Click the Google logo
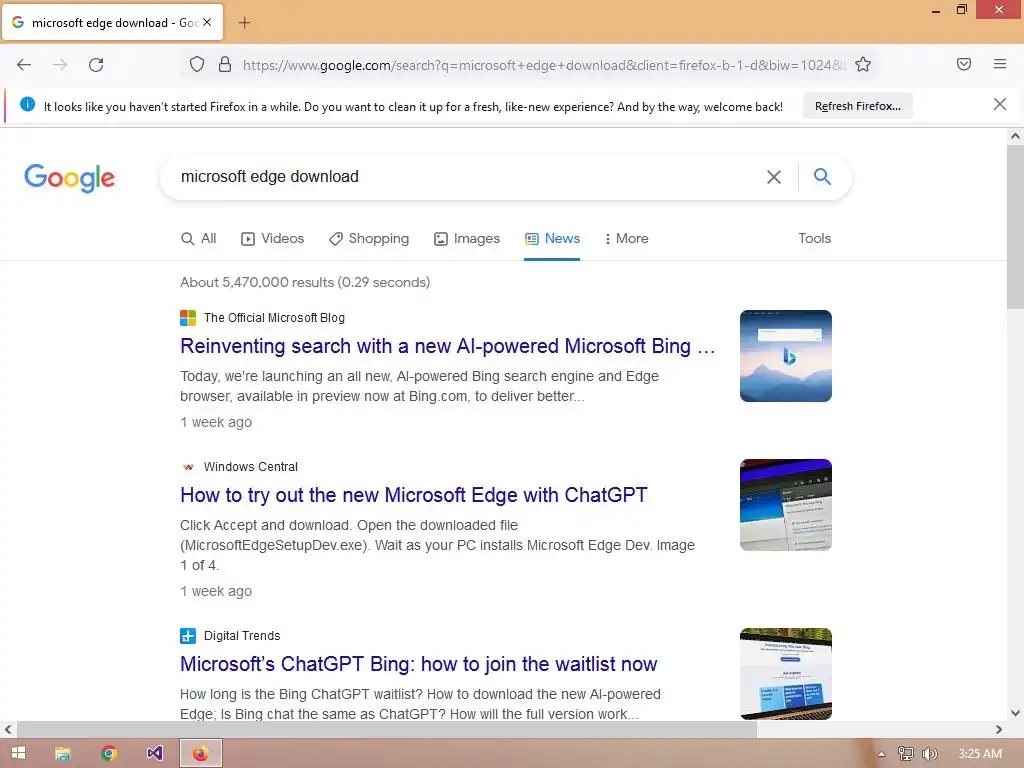 (69, 178)
